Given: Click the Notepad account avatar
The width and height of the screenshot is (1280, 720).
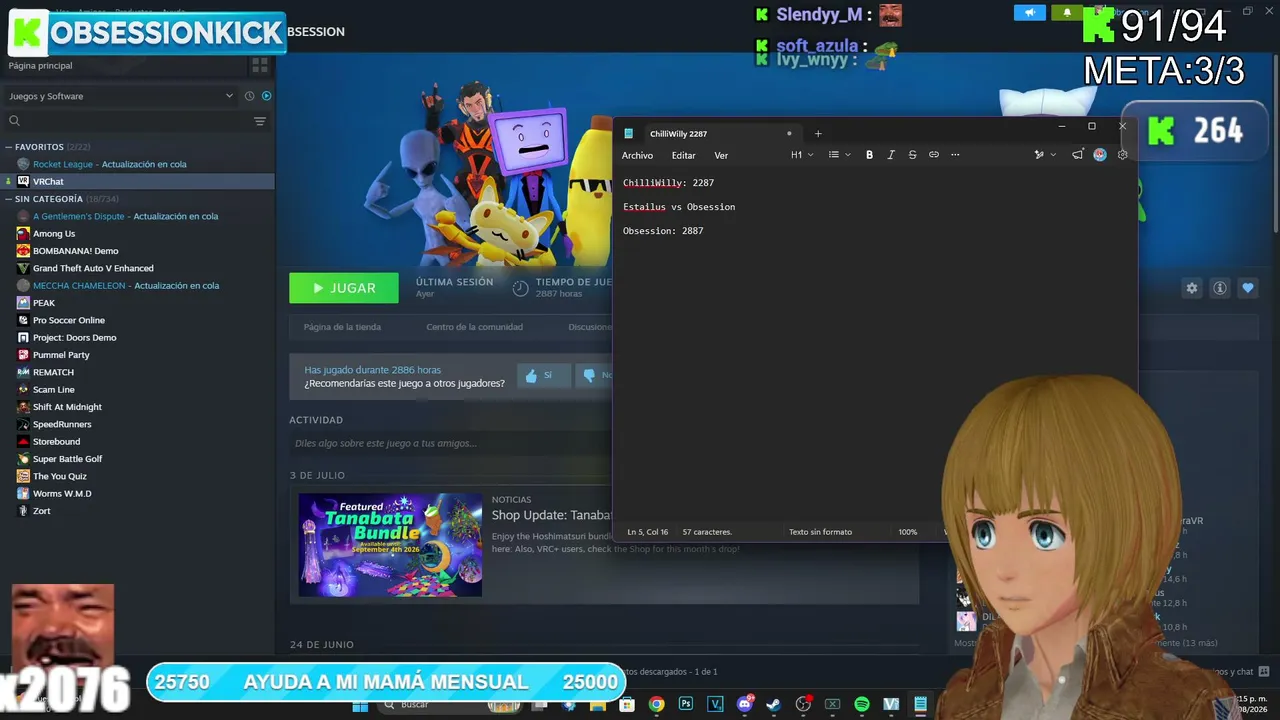Looking at the screenshot, I should 1100,155.
